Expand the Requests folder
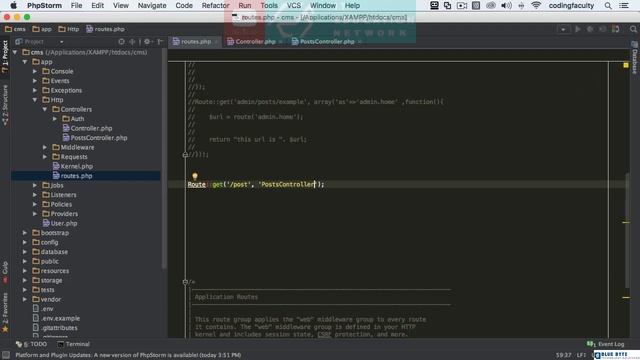Viewport: 640px width, 360px height. [x=45, y=157]
